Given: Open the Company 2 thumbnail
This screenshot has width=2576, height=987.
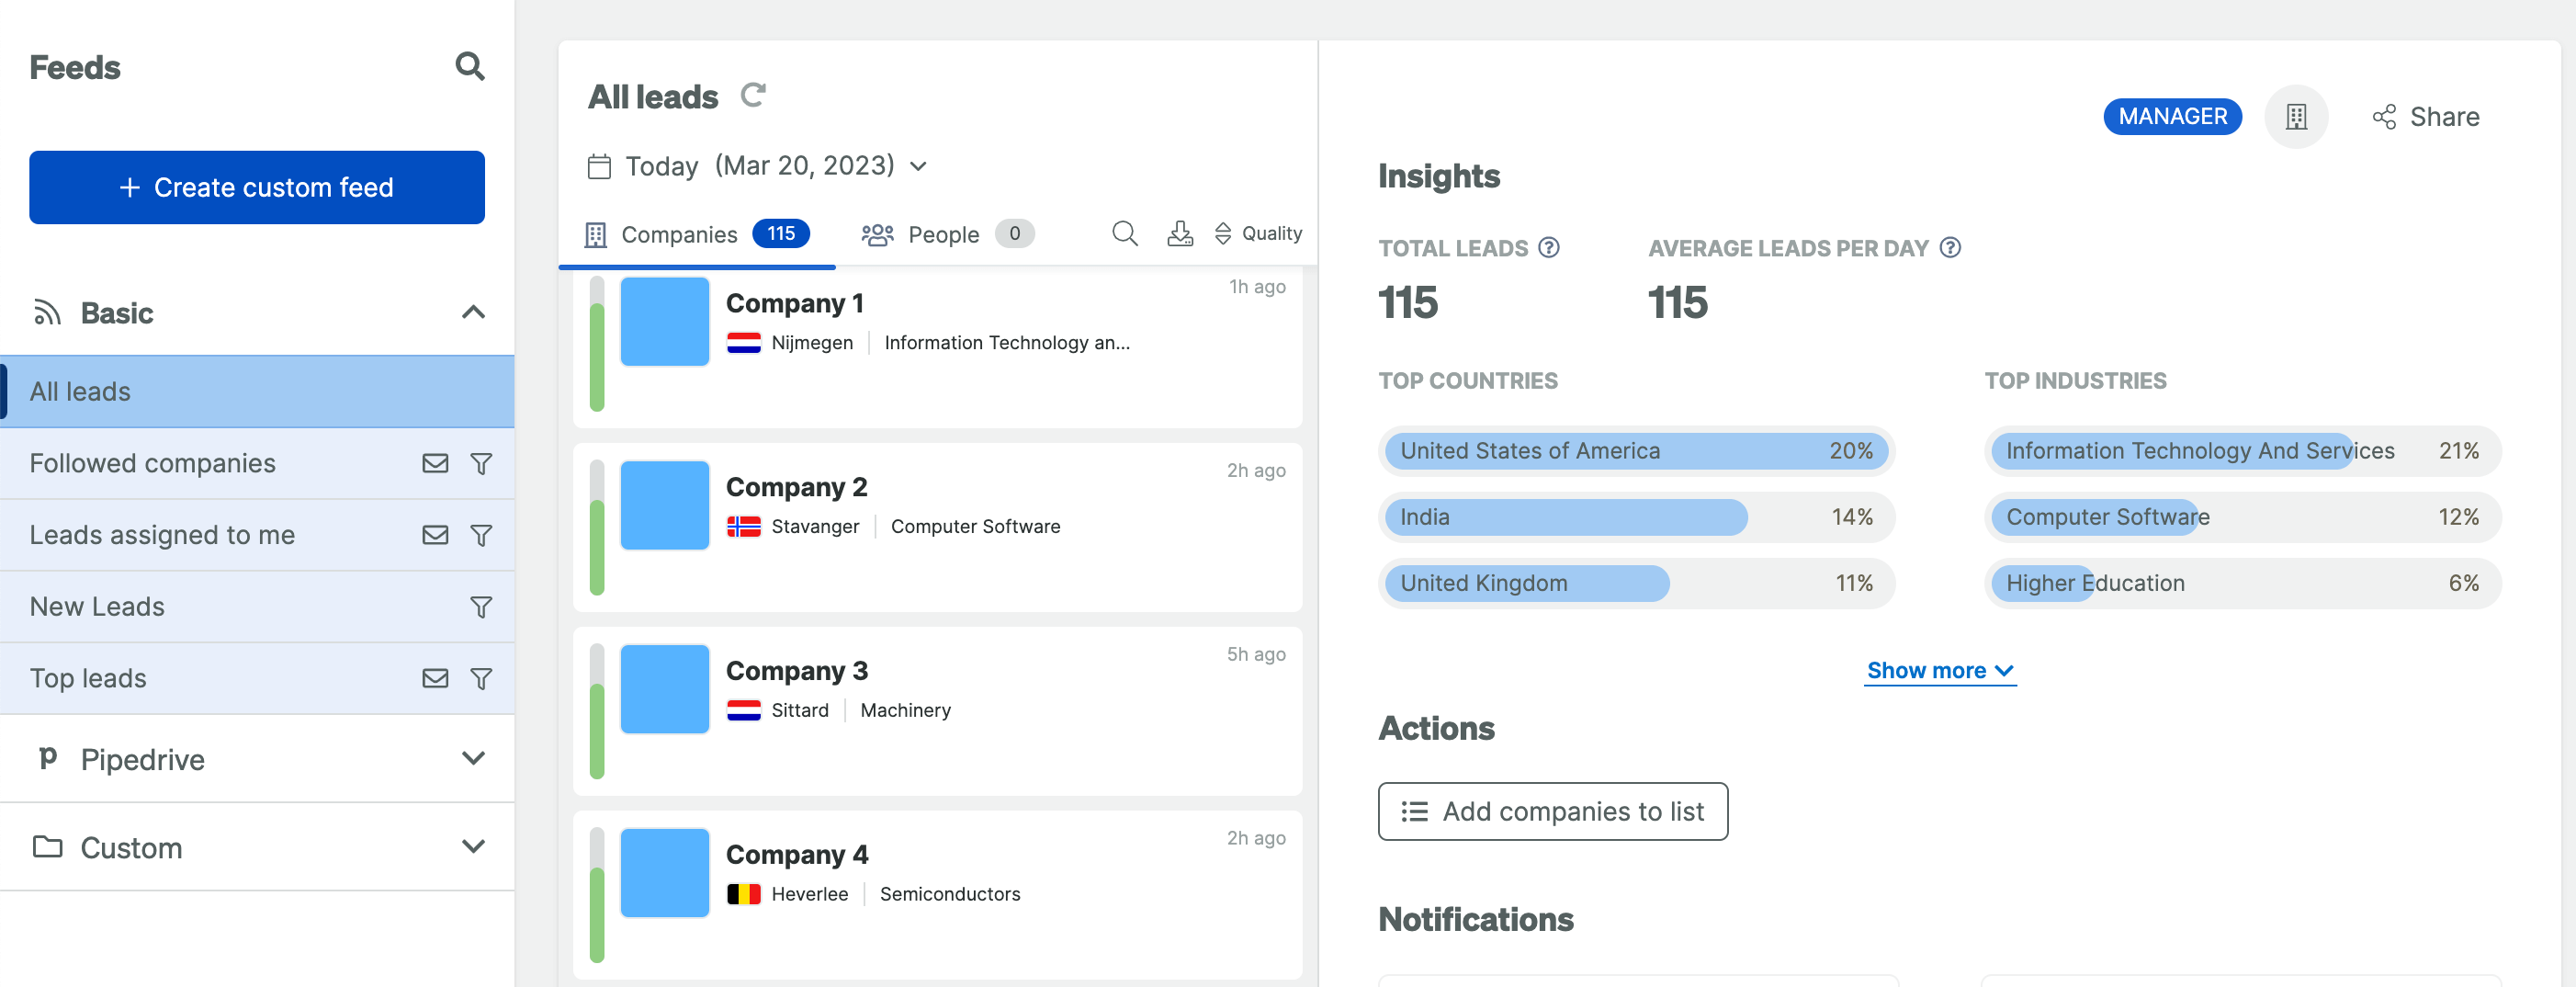Looking at the screenshot, I should coord(664,505).
